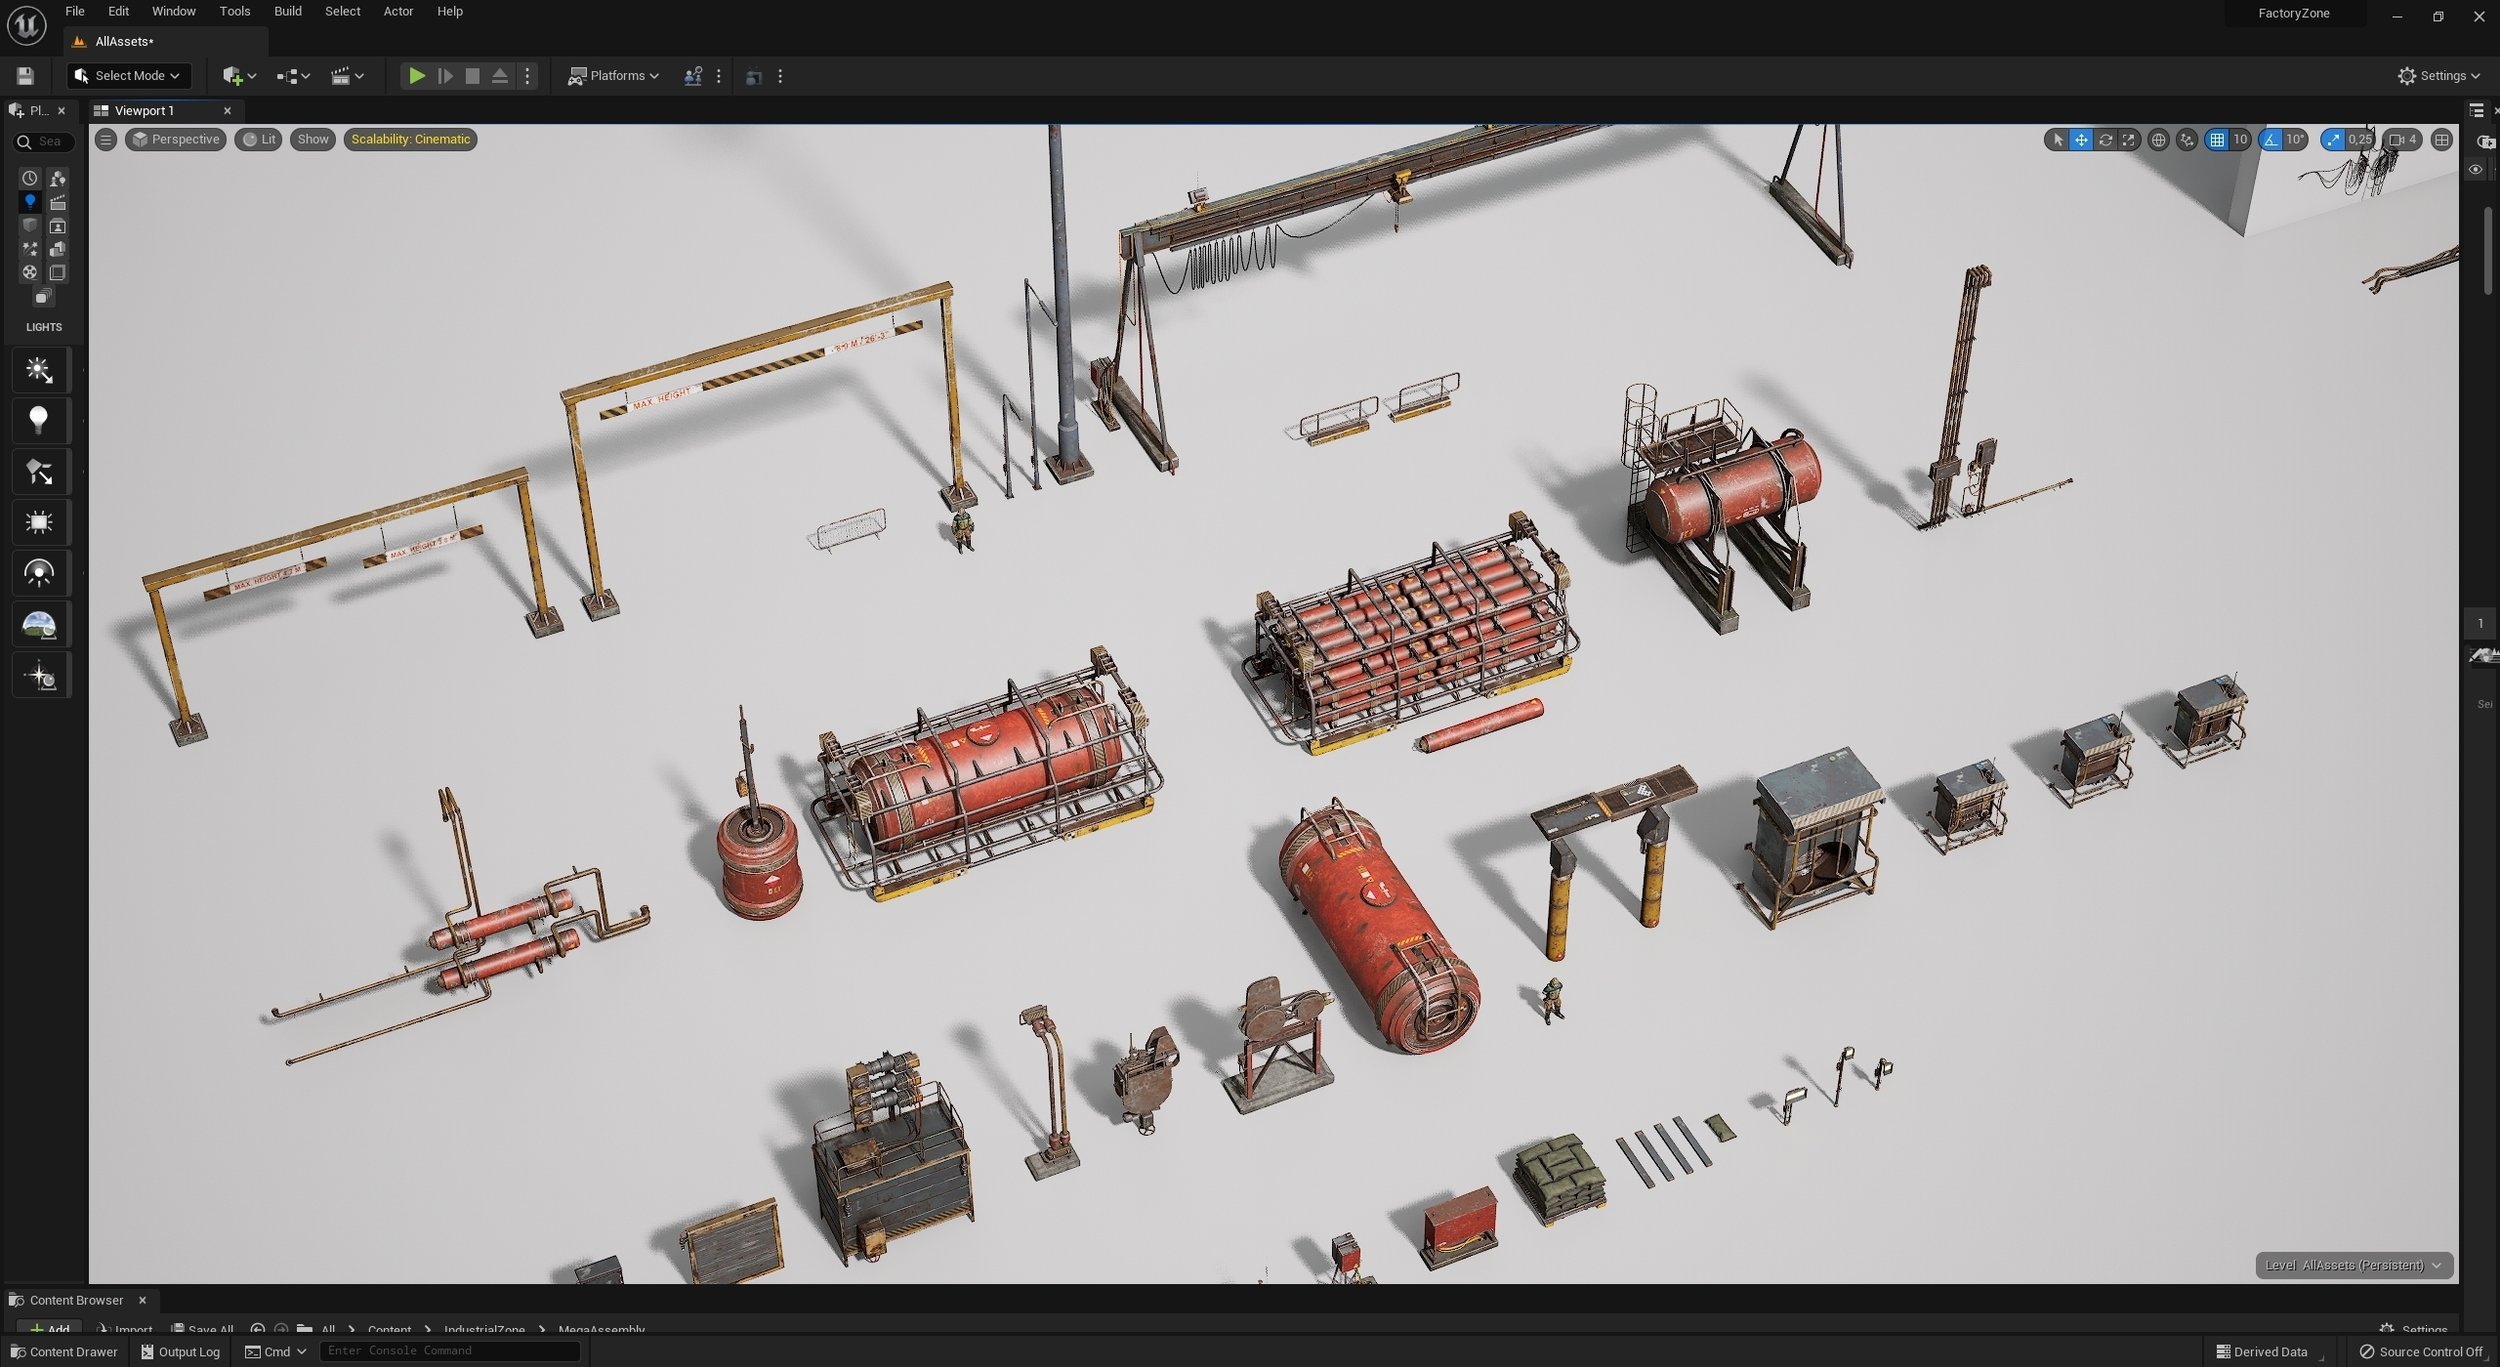
Task: Select the Cinematic category in Place Actors
Action: coord(58,203)
